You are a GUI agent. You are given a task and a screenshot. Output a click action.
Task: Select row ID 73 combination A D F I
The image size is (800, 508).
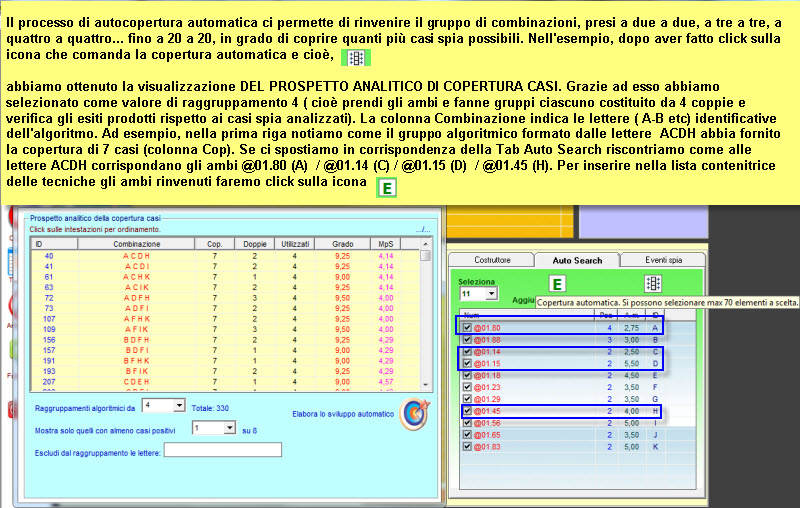click(226, 308)
